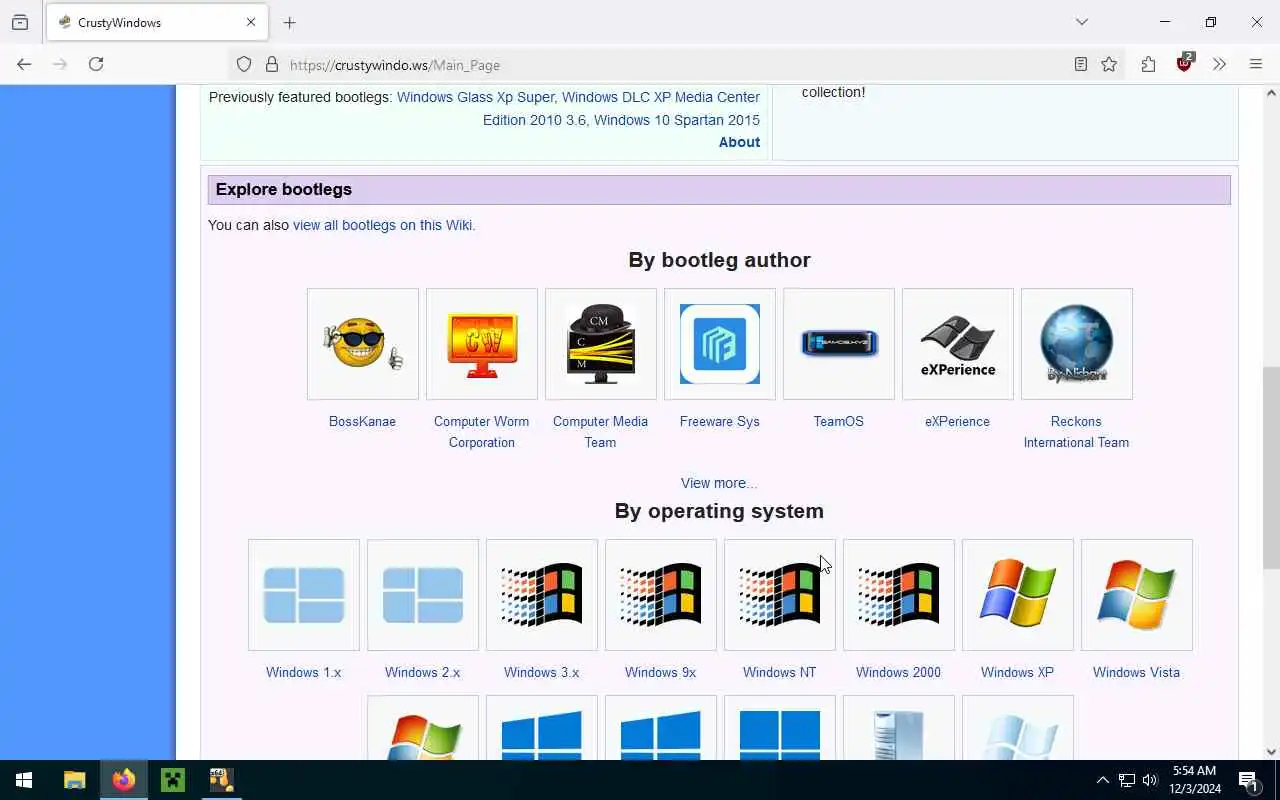The height and width of the screenshot is (800, 1280).
Task: Open the Reckons International Team globe icon
Action: (x=1077, y=344)
